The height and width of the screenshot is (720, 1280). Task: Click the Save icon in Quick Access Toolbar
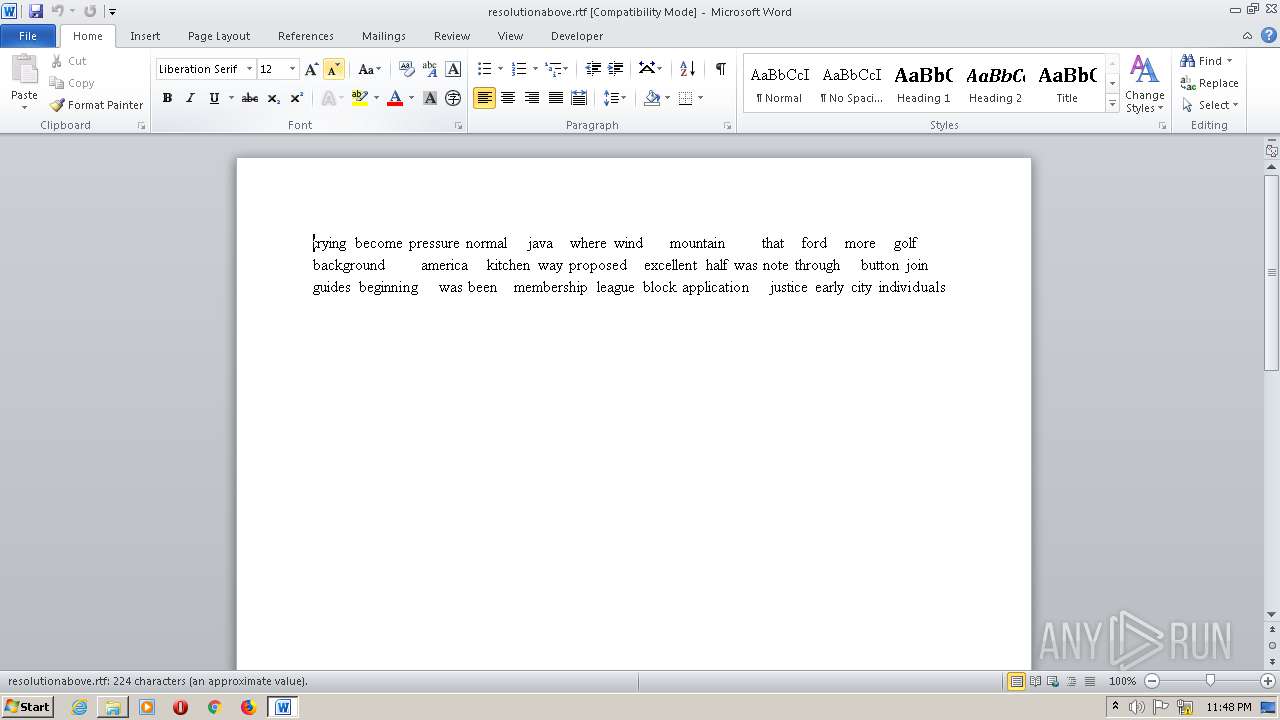tap(36, 11)
